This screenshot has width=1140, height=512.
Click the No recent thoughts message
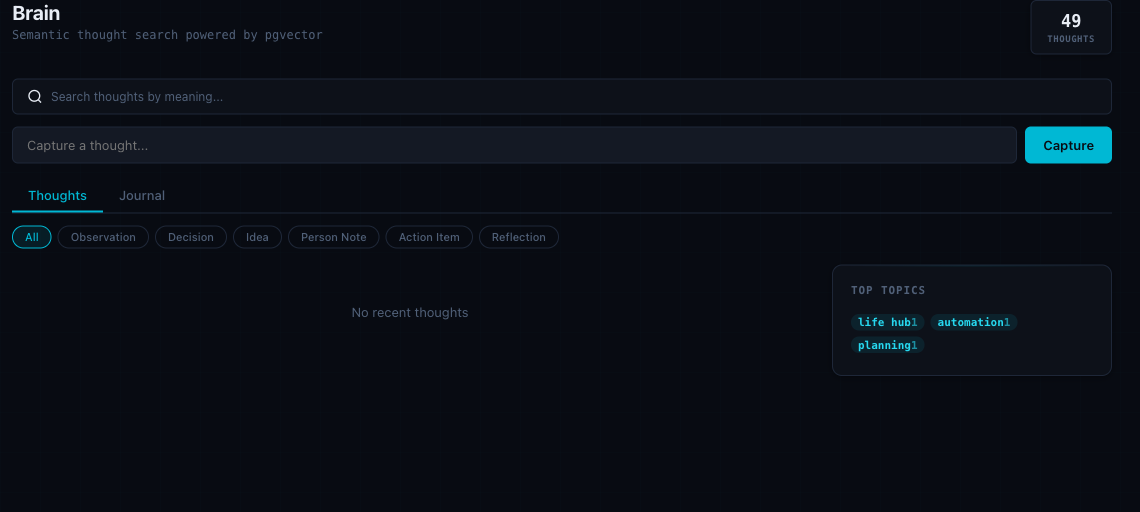410,313
